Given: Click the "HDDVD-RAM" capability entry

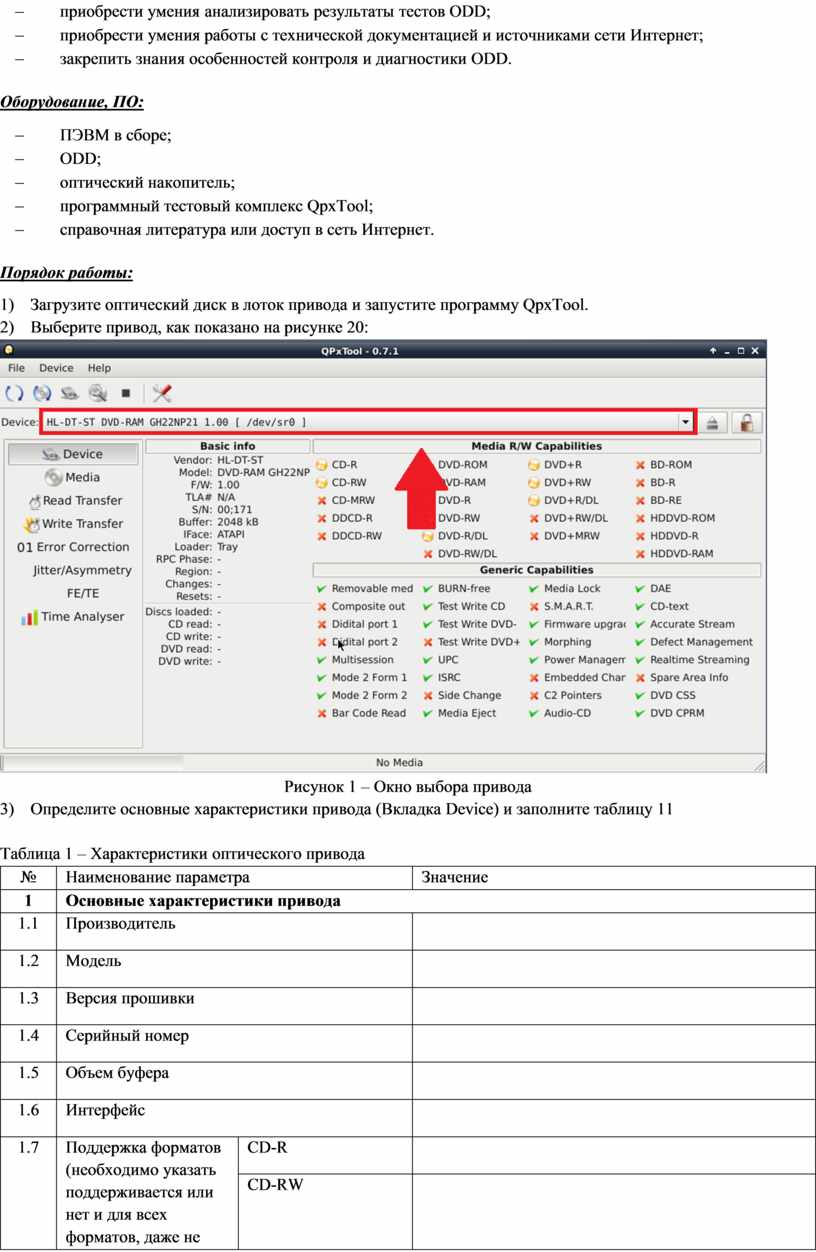Looking at the screenshot, I should [674, 553].
